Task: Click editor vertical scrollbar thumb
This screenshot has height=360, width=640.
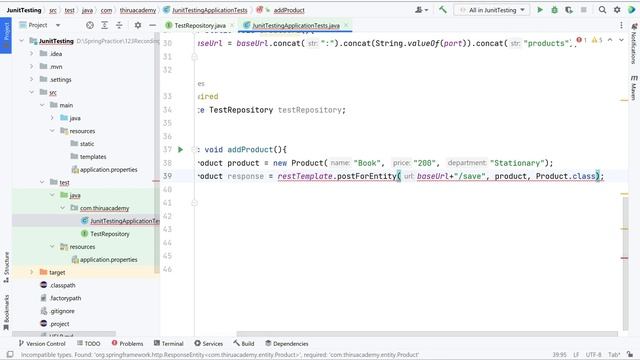Action: tap(625, 264)
